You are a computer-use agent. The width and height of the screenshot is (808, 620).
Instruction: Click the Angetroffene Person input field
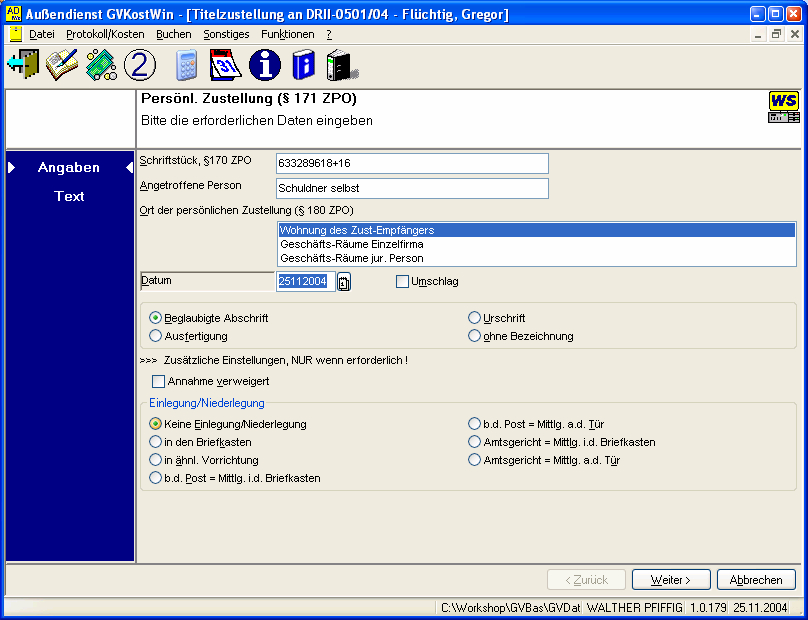[x=412, y=188]
